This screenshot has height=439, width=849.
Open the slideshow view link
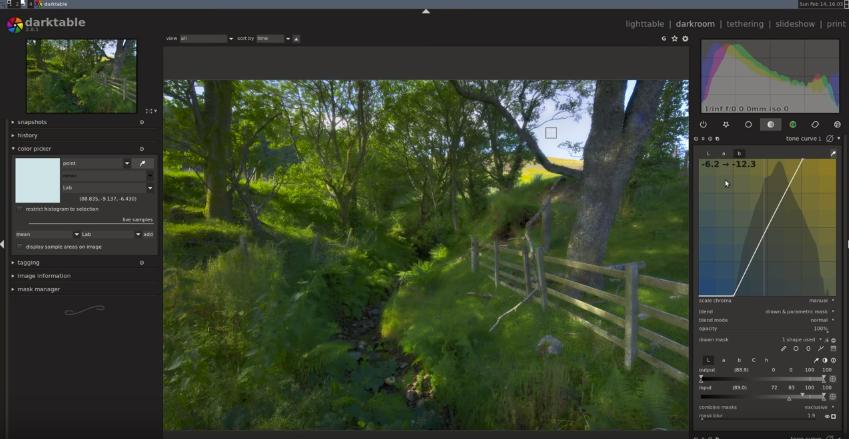(795, 24)
